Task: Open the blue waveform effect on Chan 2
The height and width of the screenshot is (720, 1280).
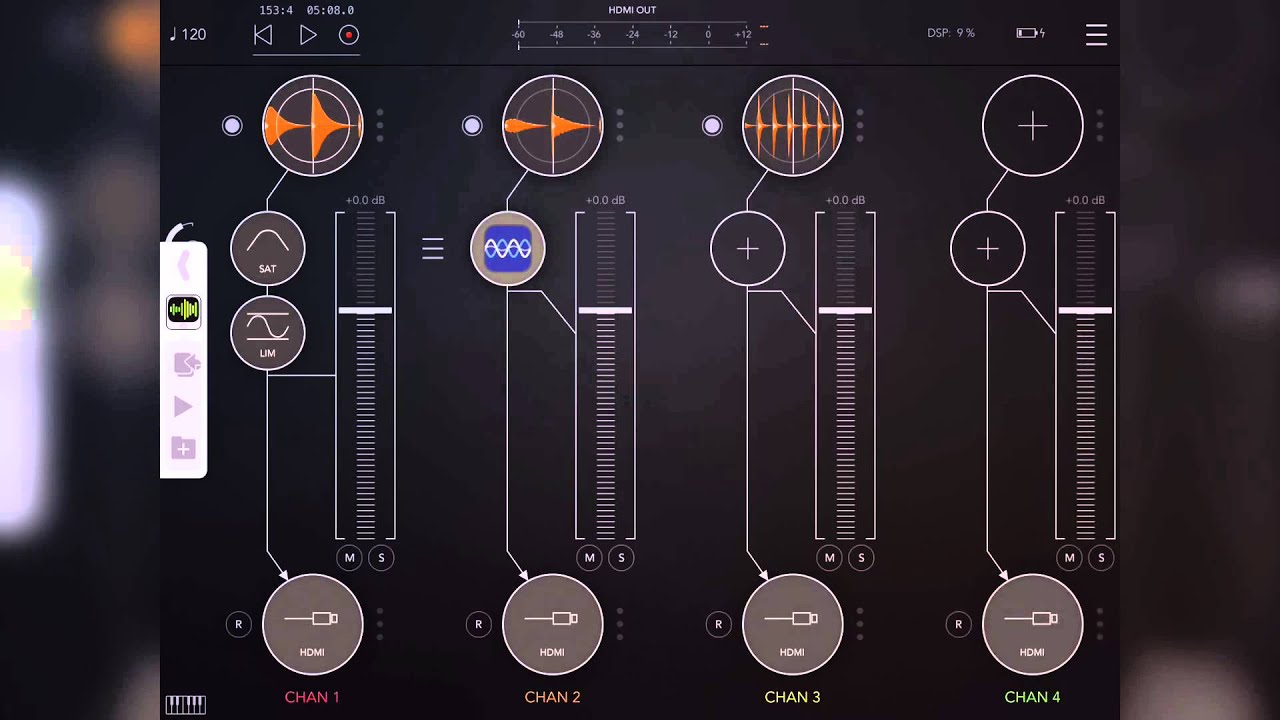Action: (508, 248)
